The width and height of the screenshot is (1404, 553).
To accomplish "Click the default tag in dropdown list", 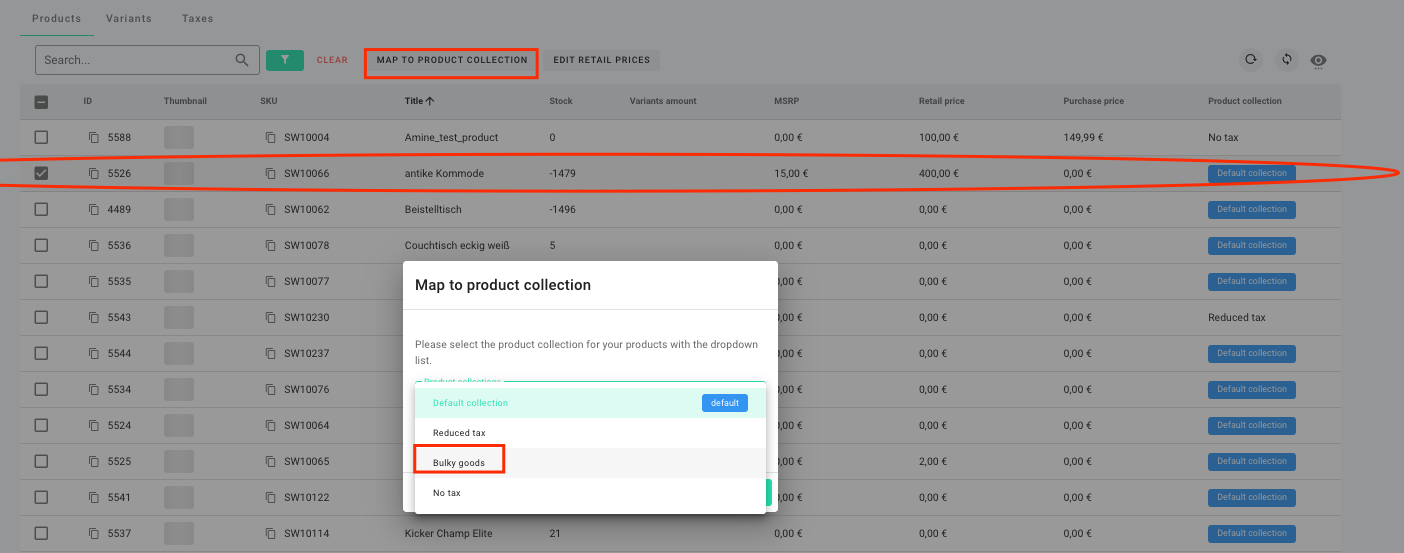I will [725, 403].
